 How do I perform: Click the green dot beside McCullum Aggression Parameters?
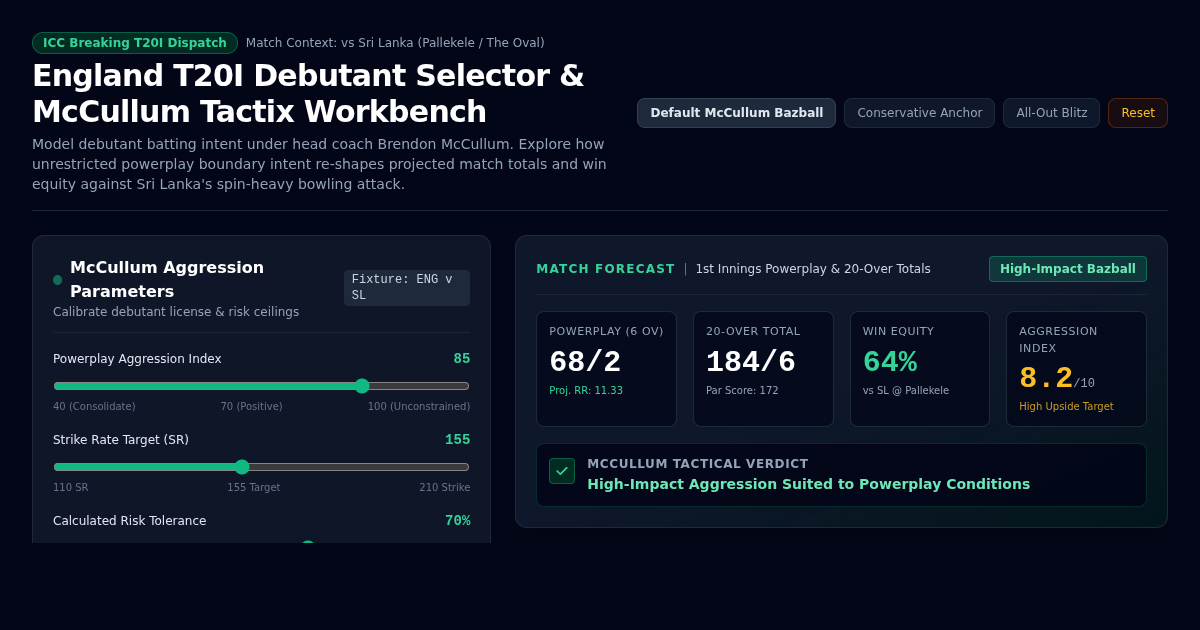[x=57, y=280]
